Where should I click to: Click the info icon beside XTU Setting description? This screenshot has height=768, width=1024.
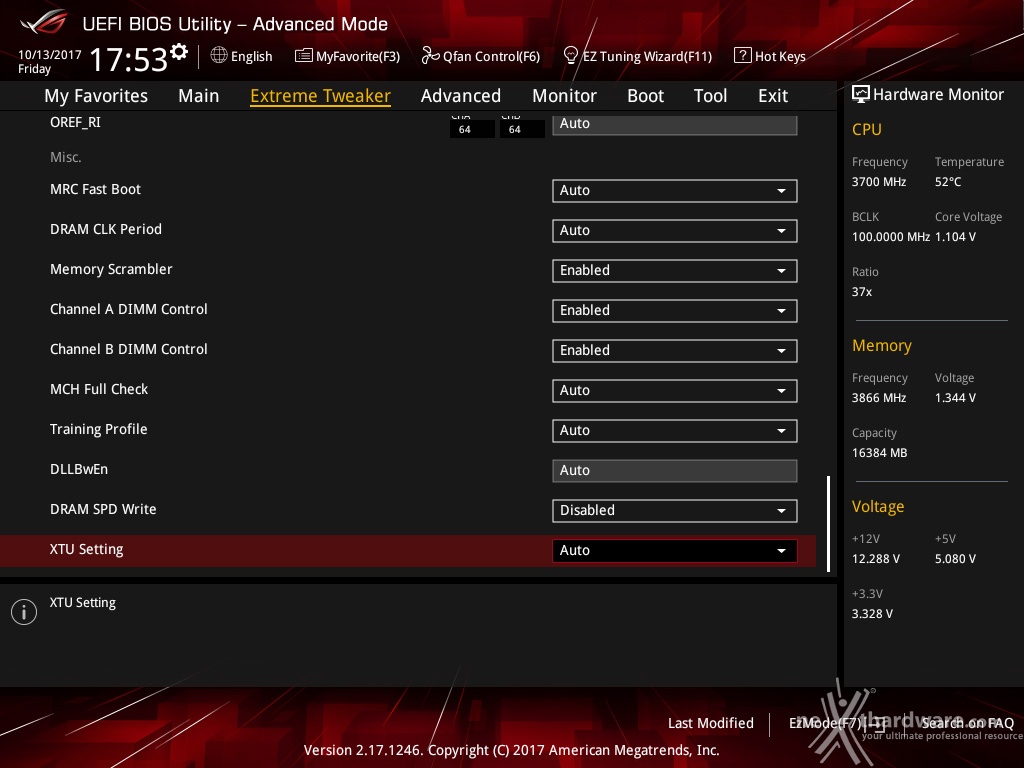[x=24, y=612]
